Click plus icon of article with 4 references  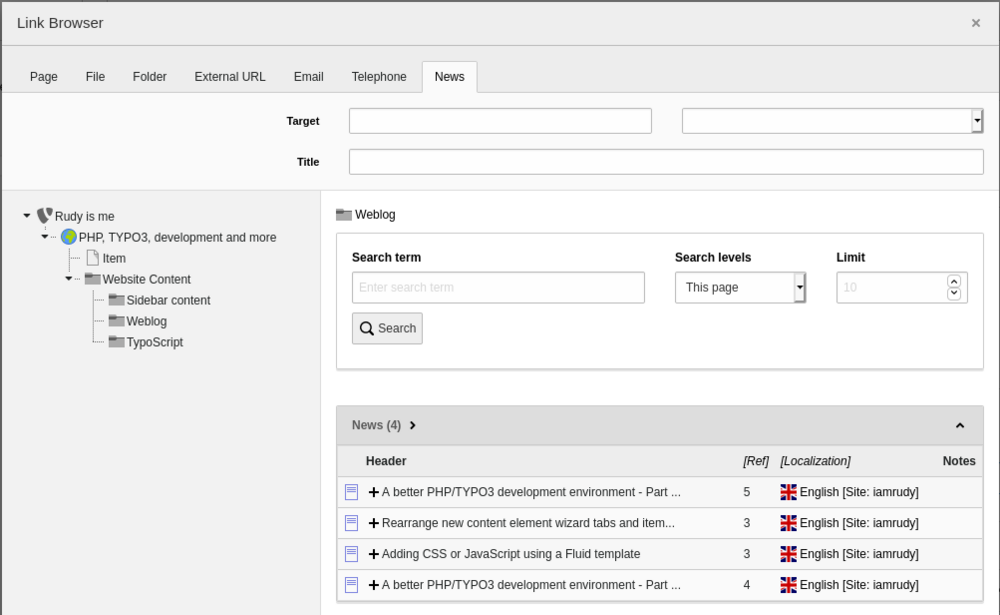tap(374, 585)
